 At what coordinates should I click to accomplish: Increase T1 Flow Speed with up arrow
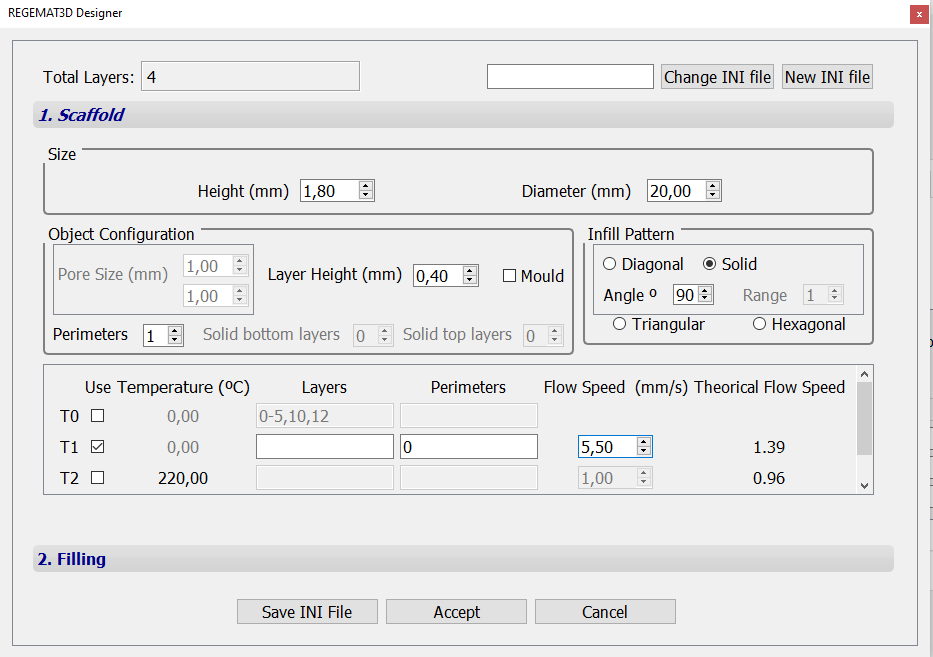pos(644,442)
